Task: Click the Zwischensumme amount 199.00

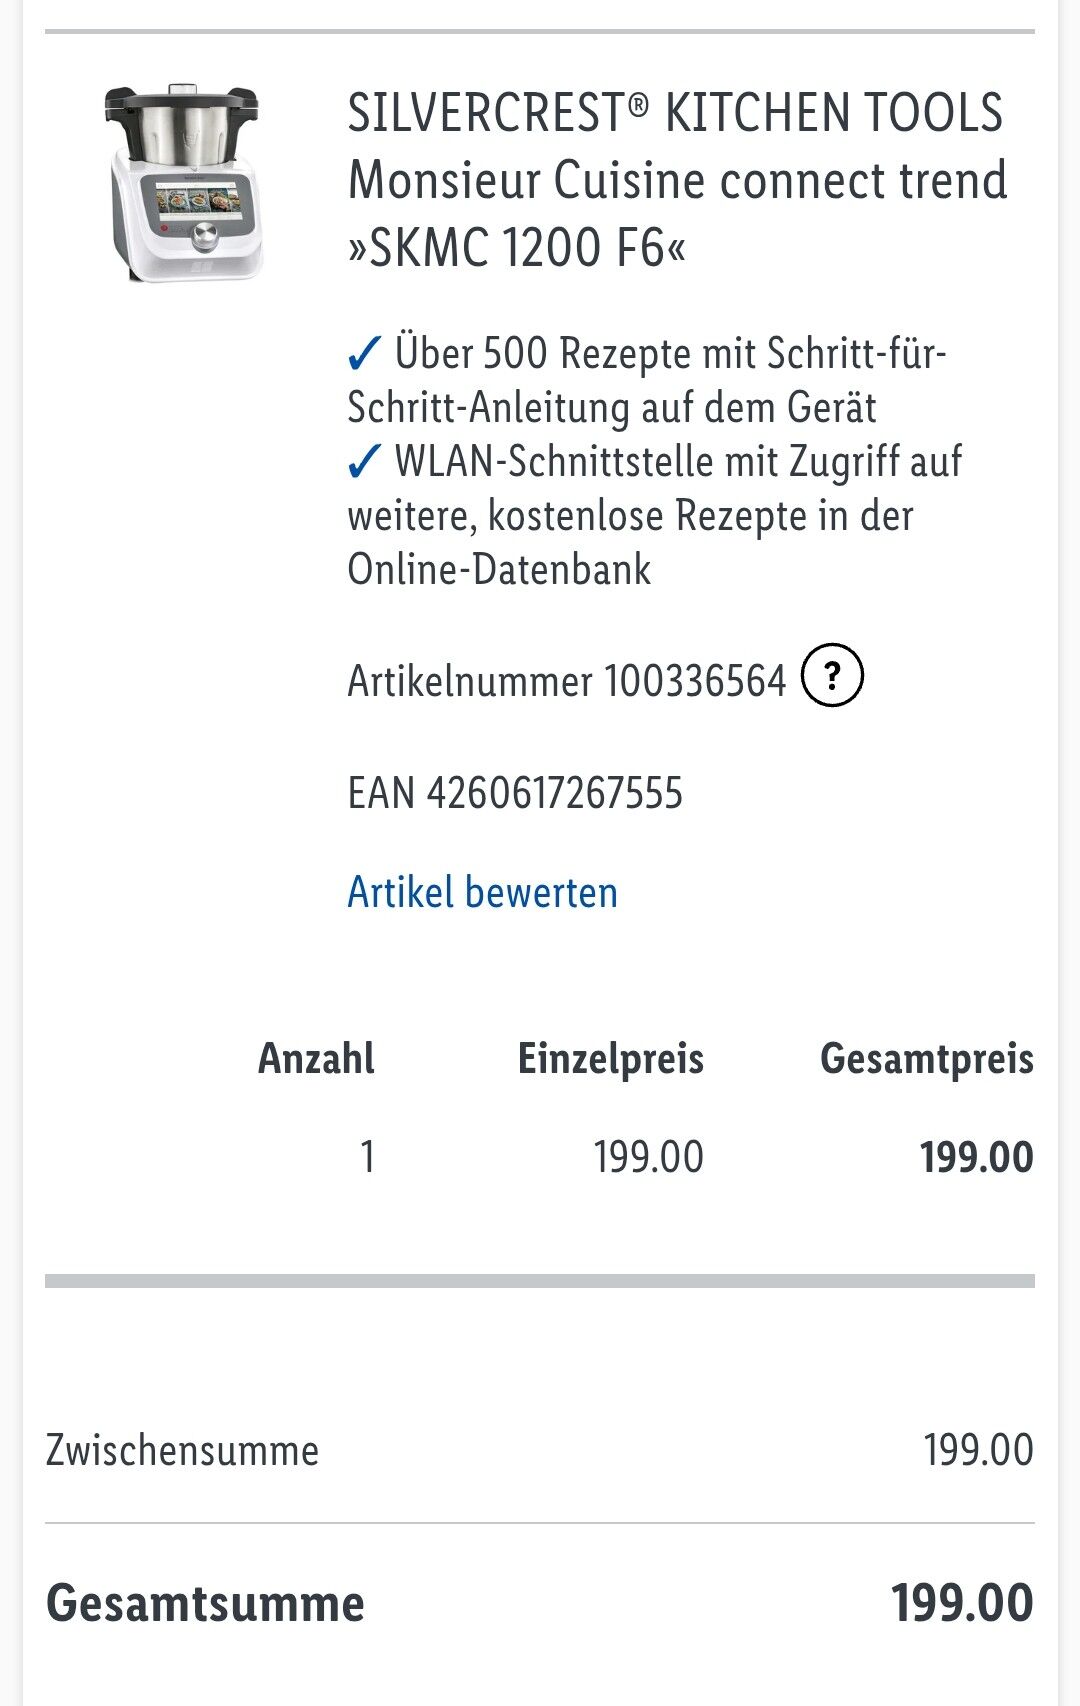Action: (979, 1450)
